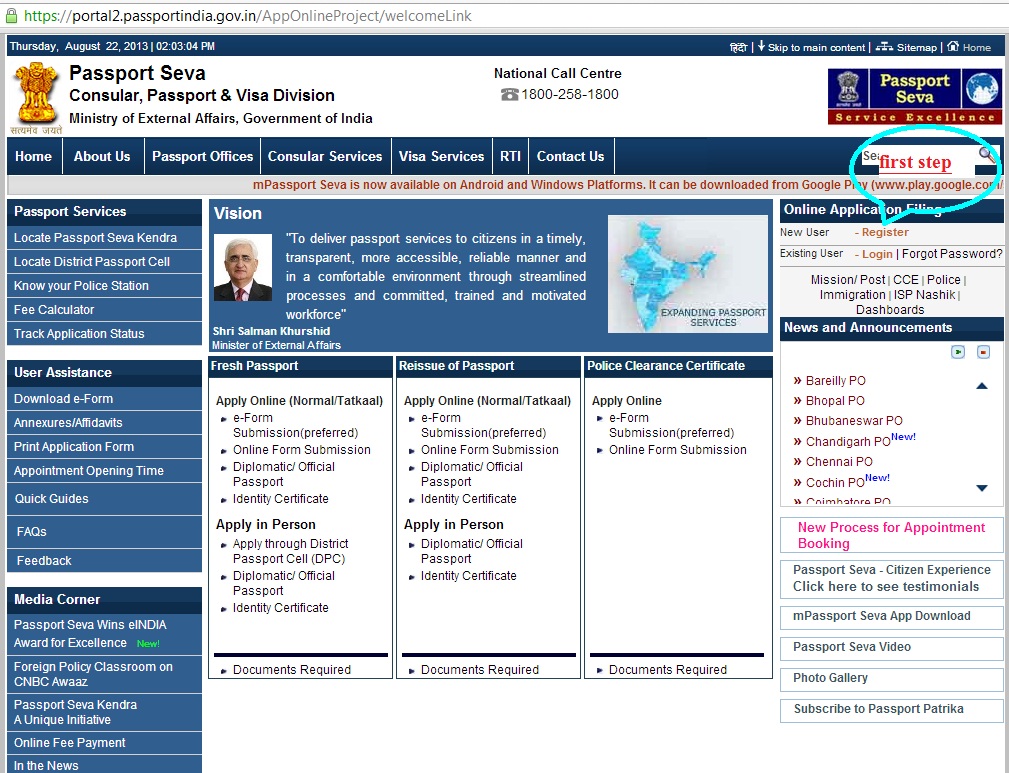Click the telephone icon beside the call centre number
Image resolution: width=1009 pixels, height=773 pixels.
pyautogui.click(x=510, y=95)
